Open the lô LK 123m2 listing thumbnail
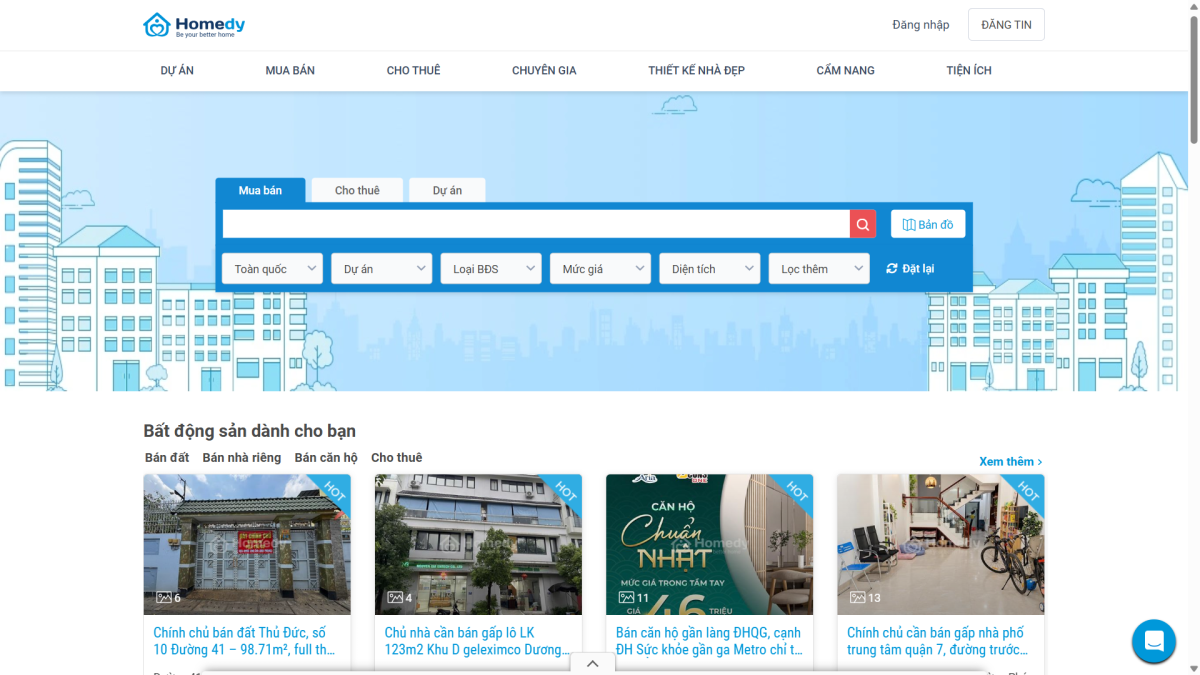Image resolution: width=1200 pixels, height=675 pixels. click(x=478, y=544)
